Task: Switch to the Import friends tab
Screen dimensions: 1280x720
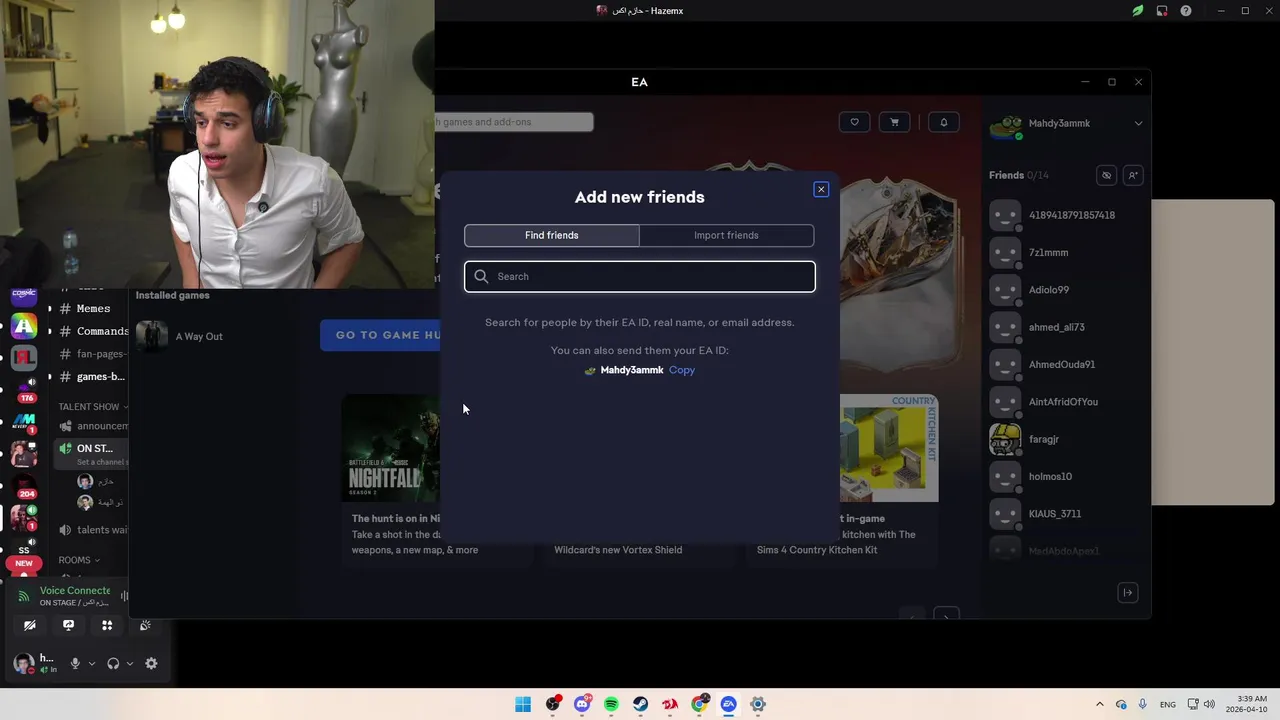Action: pos(726,235)
